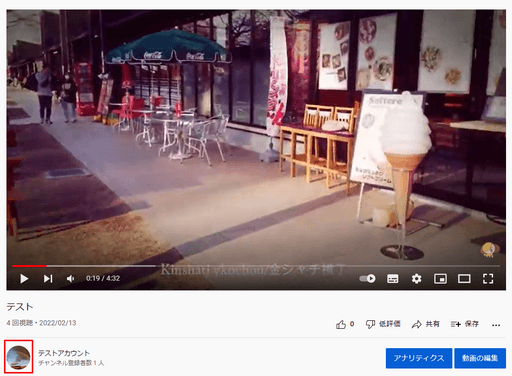Skip to next video

tap(48, 279)
